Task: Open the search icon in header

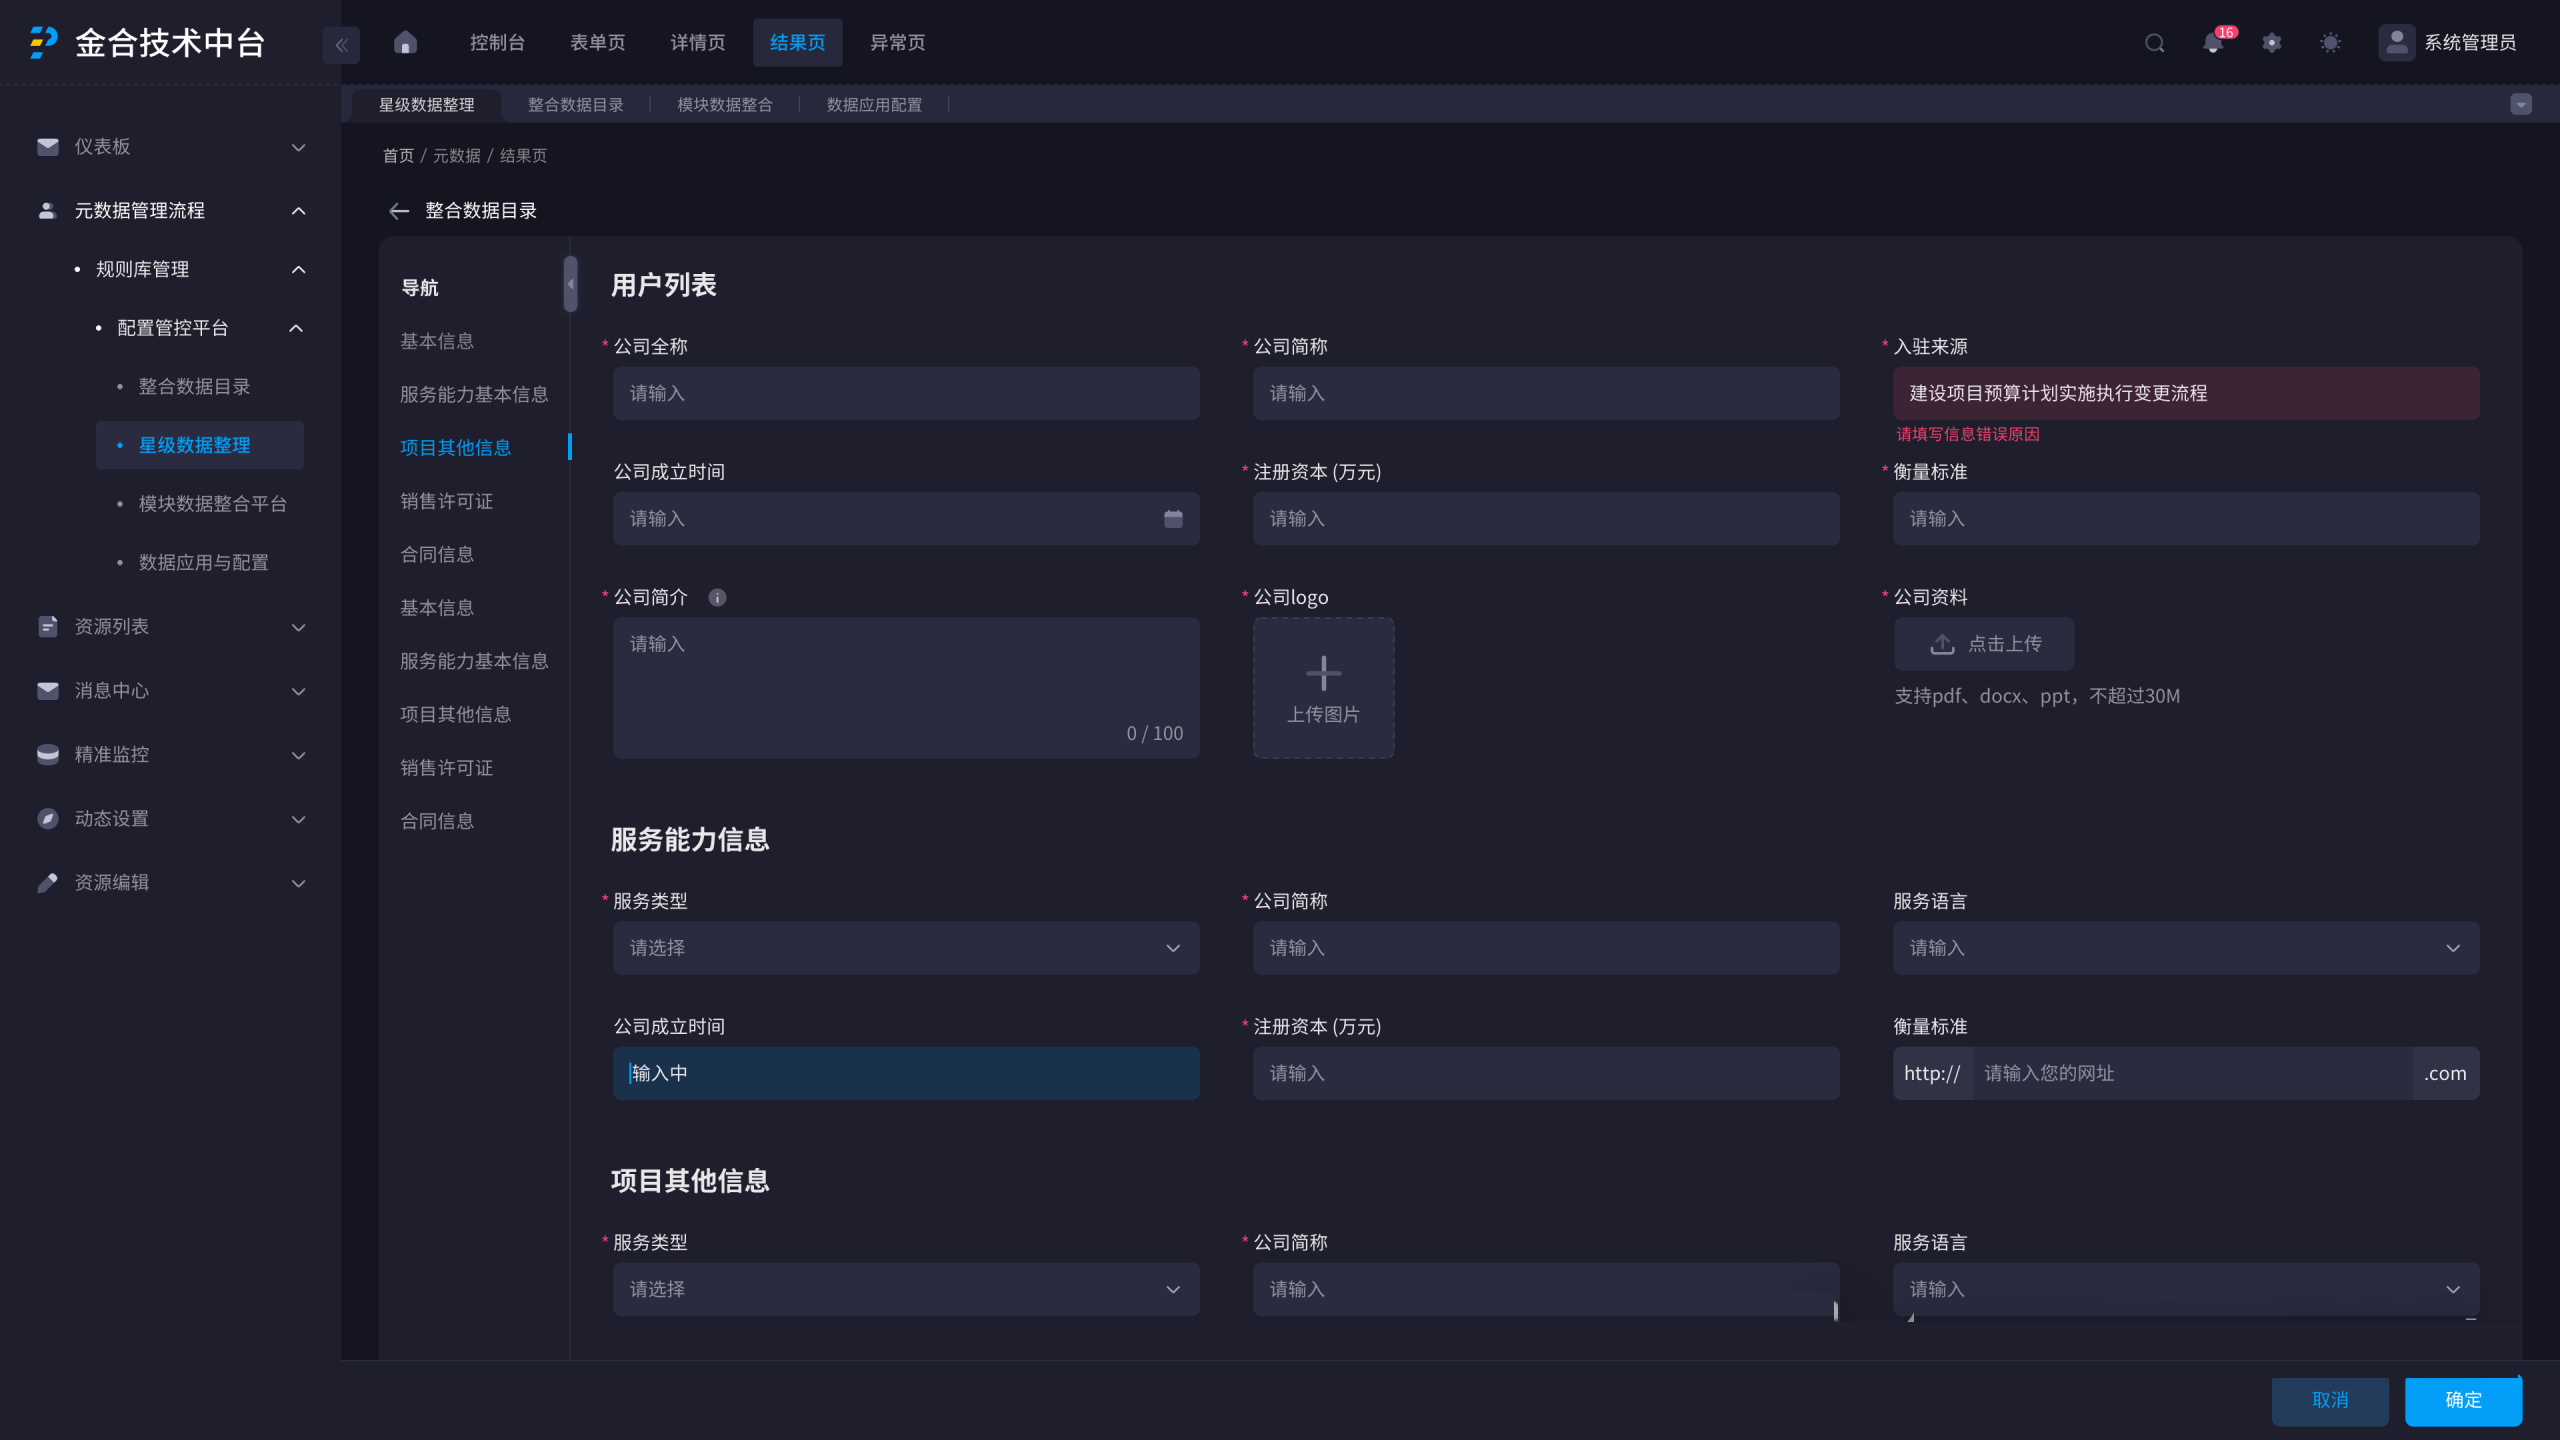Action: point(2154,43)
